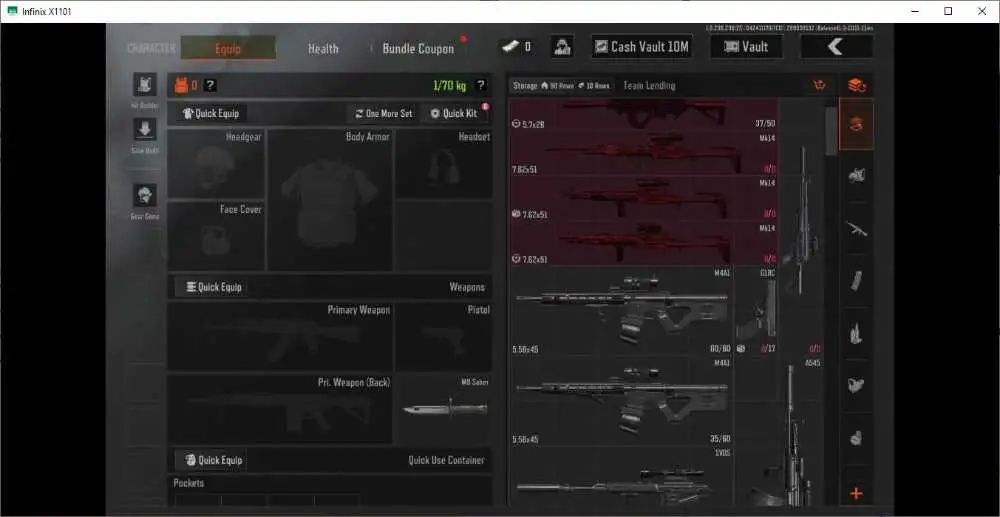Select the Pri. Weapon (Back) slot
The image size is (1000, 517).
(280, 409)
